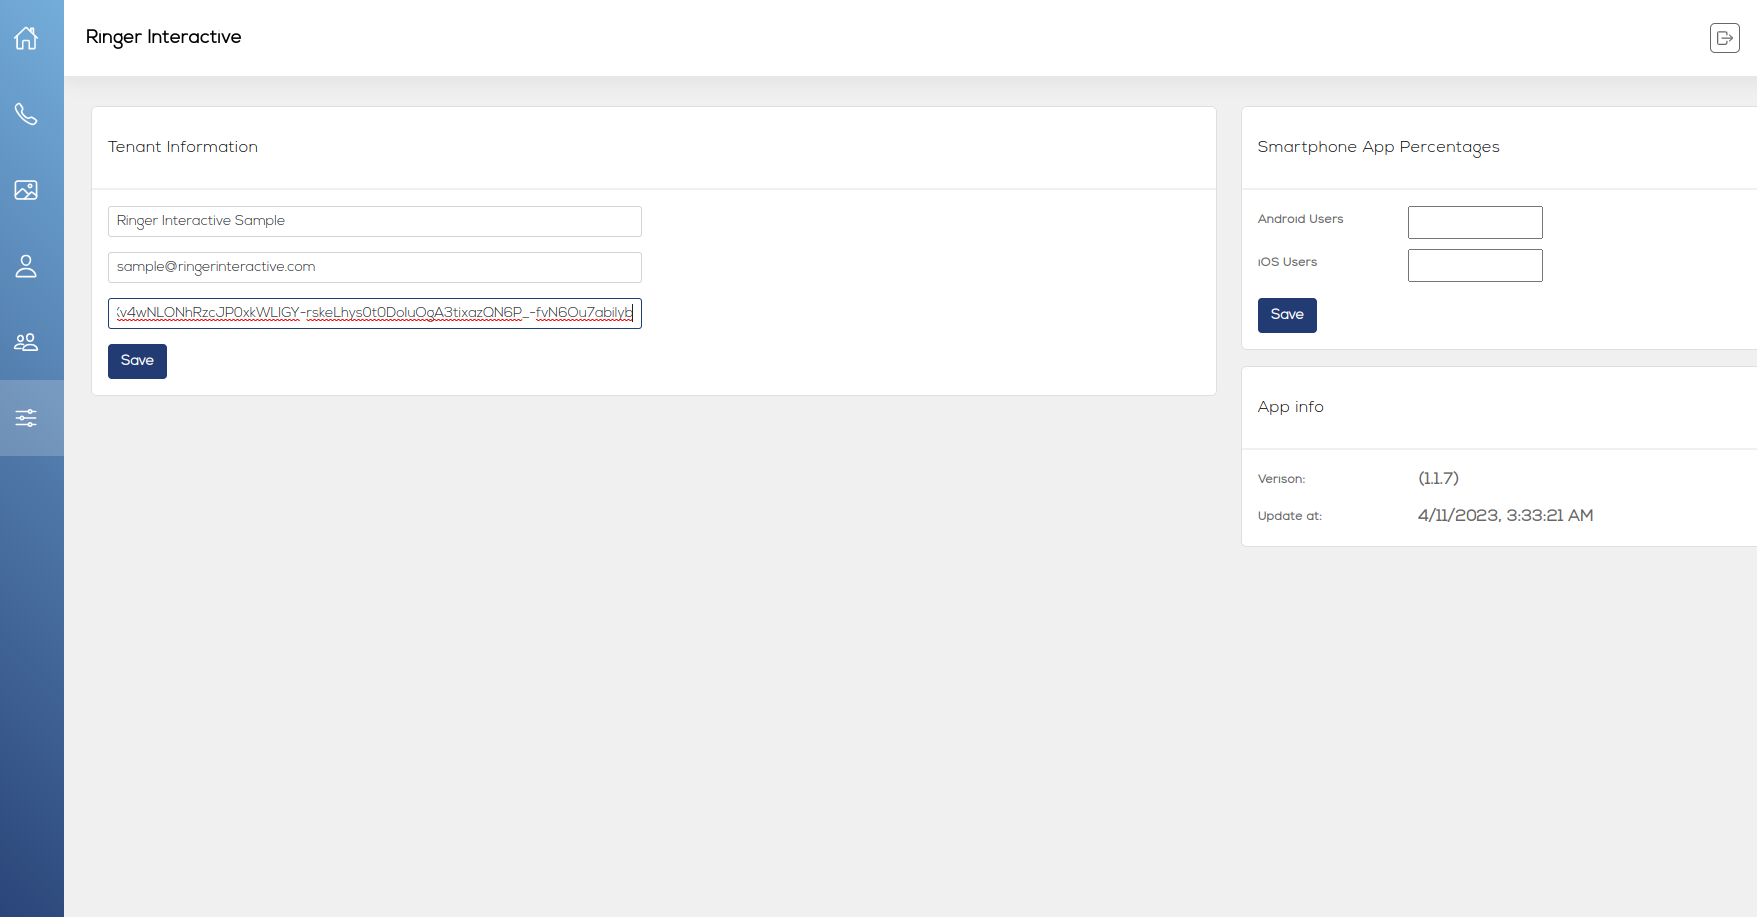The width and height of the screenshot is (1757, 917).
Task: Save the Smartphone App Percentages
Action: pos(1287,315)
